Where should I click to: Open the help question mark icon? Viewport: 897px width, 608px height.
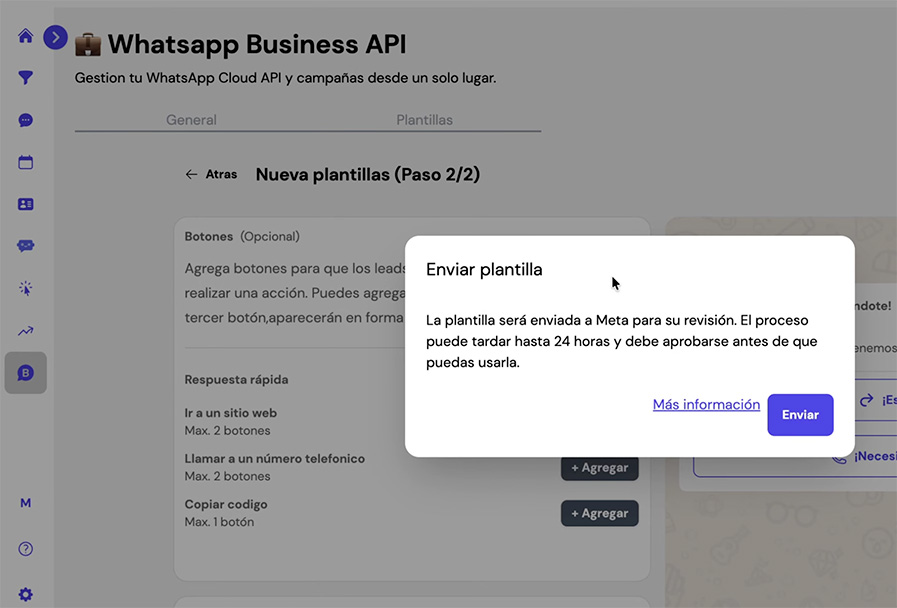(x=24, y=549)
